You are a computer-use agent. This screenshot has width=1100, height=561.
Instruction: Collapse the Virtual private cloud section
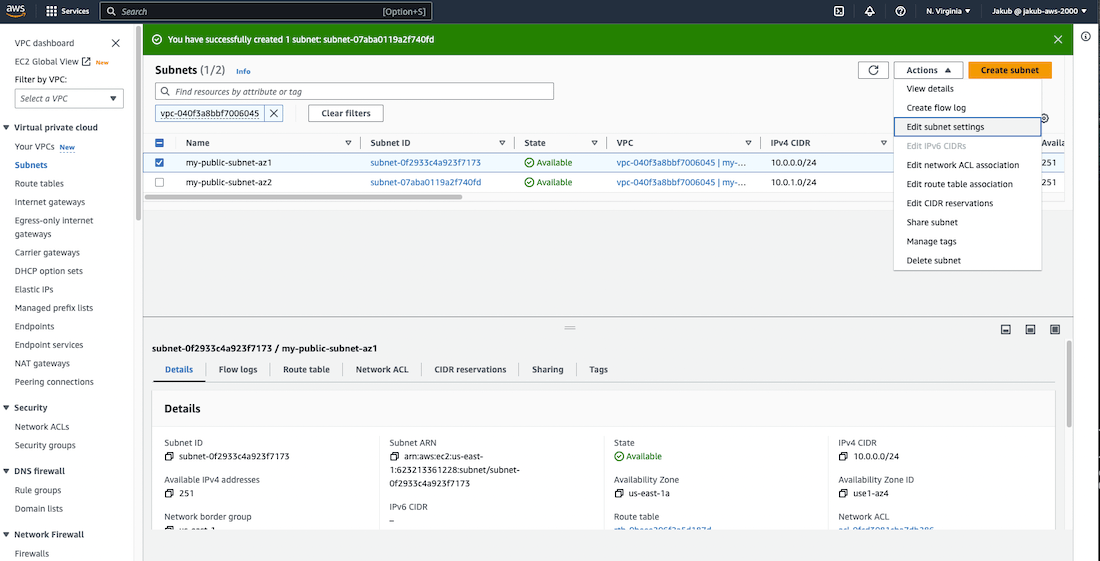[x=7, y=128]
